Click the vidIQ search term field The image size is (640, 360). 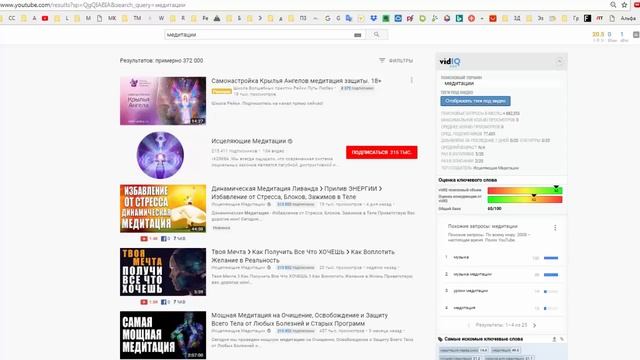[500, 83]
